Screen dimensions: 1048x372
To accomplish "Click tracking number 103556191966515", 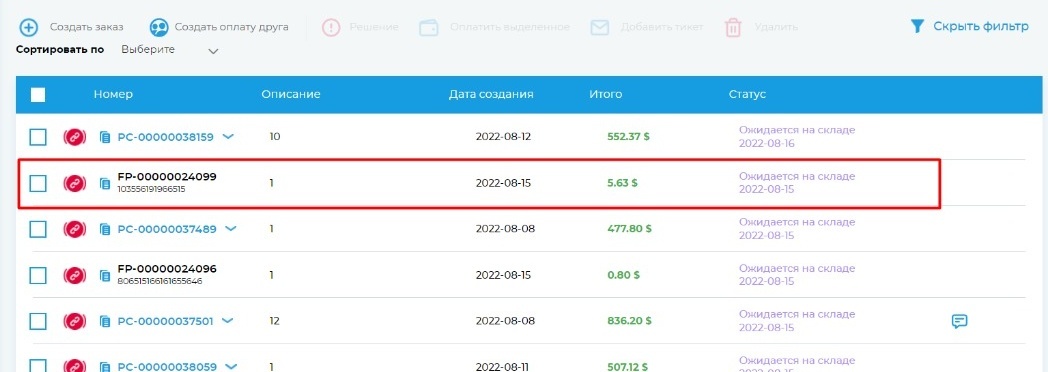I will 151,189.
